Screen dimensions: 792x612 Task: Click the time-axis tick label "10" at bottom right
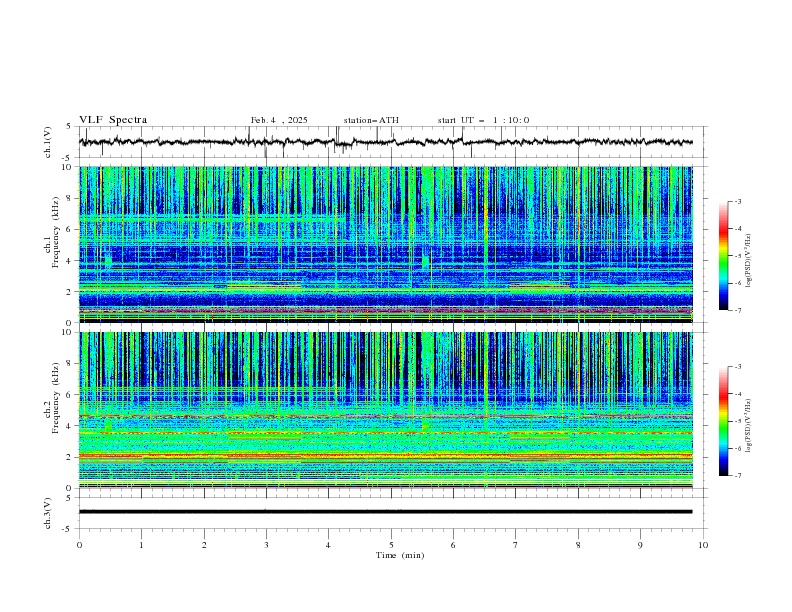(x=703, y=545)
